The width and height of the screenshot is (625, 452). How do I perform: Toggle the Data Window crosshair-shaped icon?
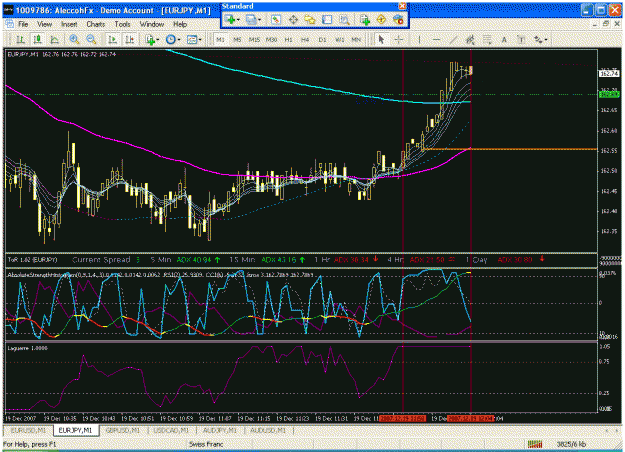point(293,20)
